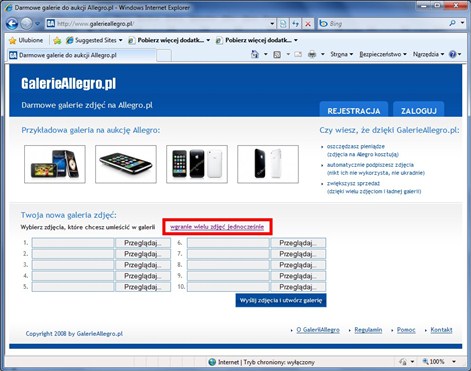Click the file path field for photo 6
471x371 pixels.
pyautogui.click(x=228, y=243)
